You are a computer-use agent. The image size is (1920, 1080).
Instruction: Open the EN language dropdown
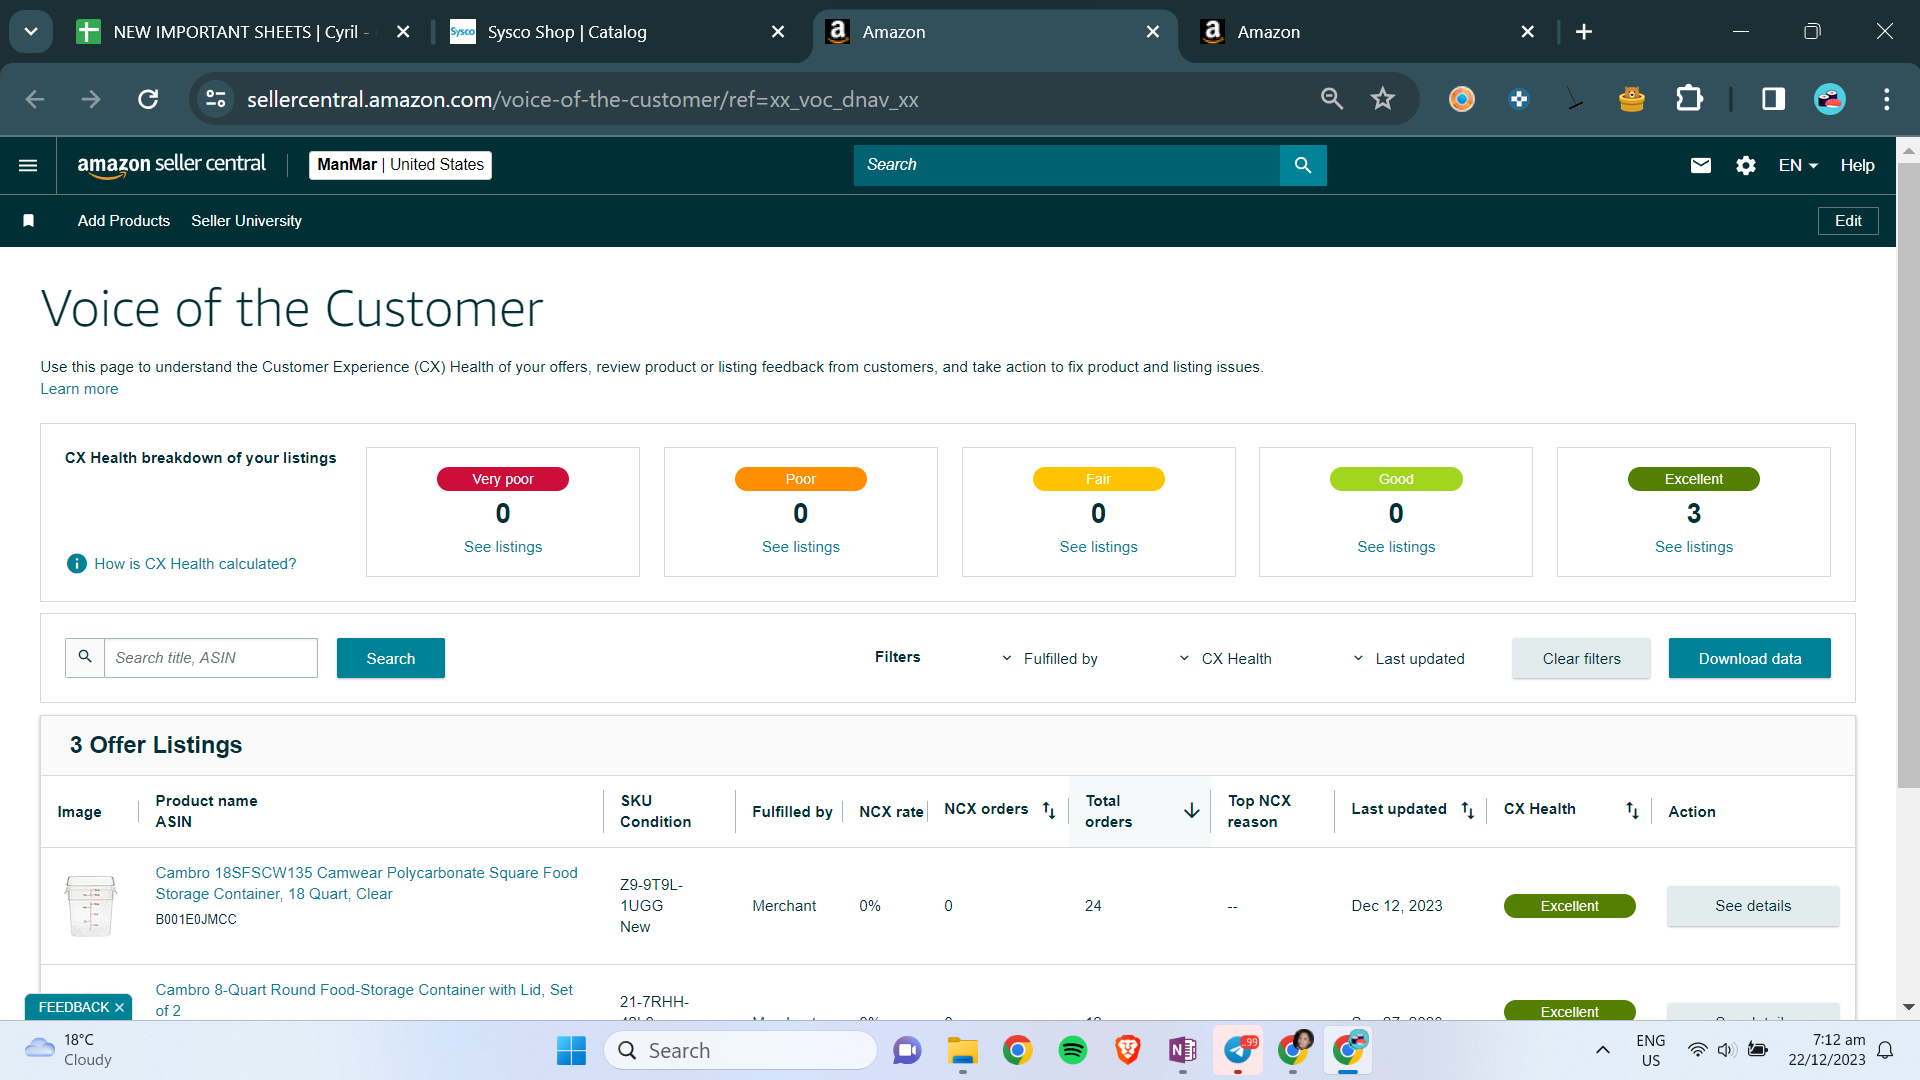(x=1798, y=165)
